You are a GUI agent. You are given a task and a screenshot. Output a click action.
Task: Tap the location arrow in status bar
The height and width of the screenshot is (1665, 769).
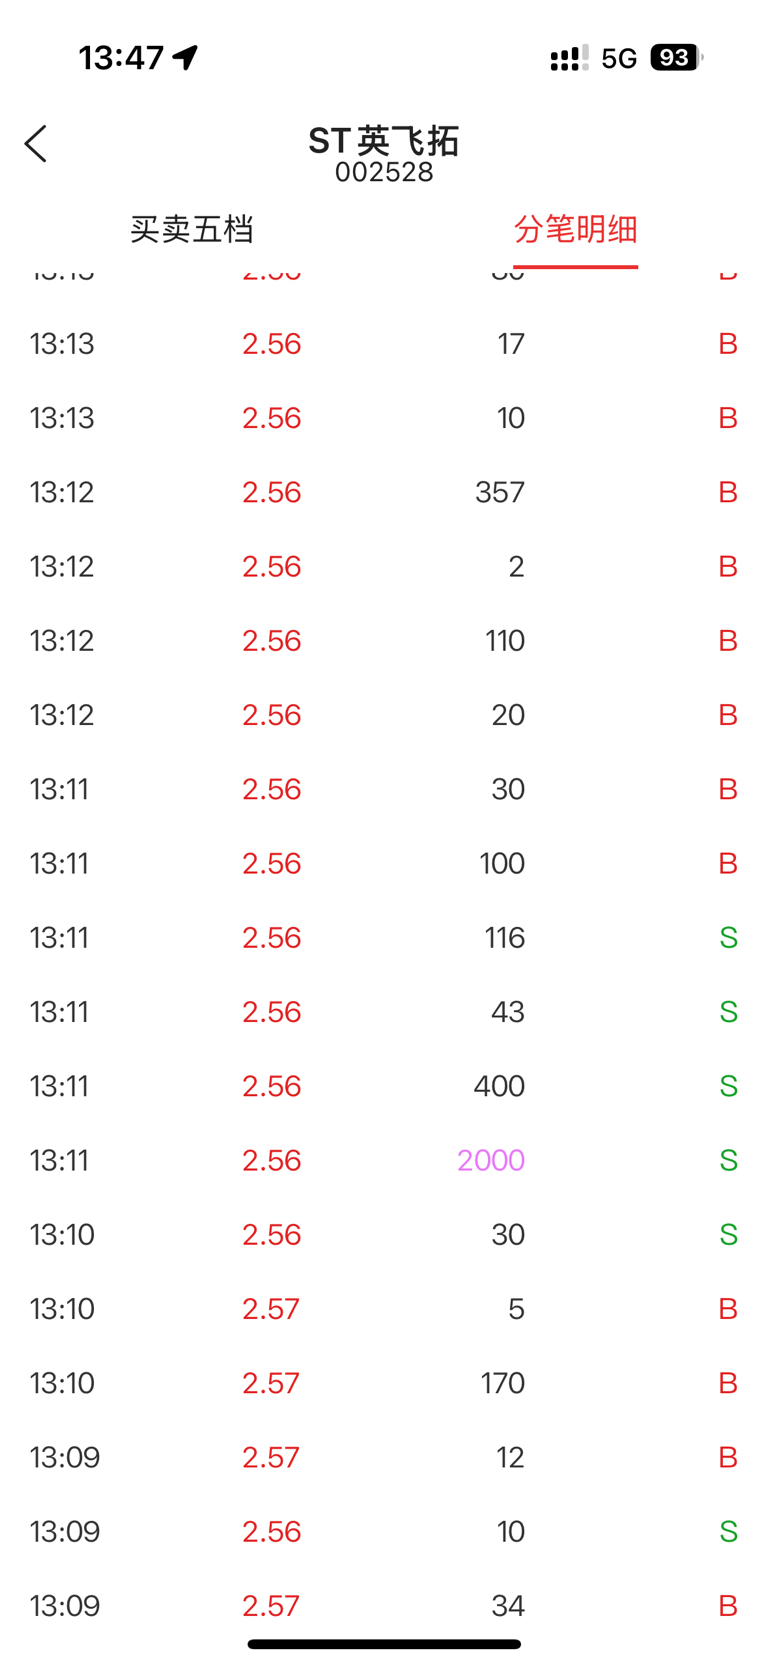click(x=186, y=58)
